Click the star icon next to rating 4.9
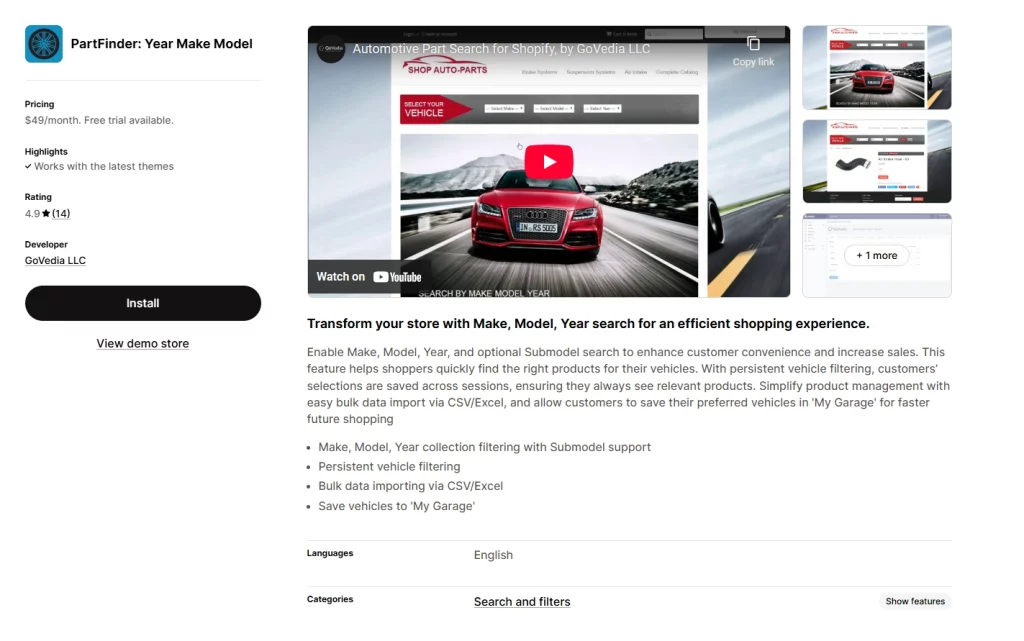Screen dimensions: 1024x641 coord(46,213)
